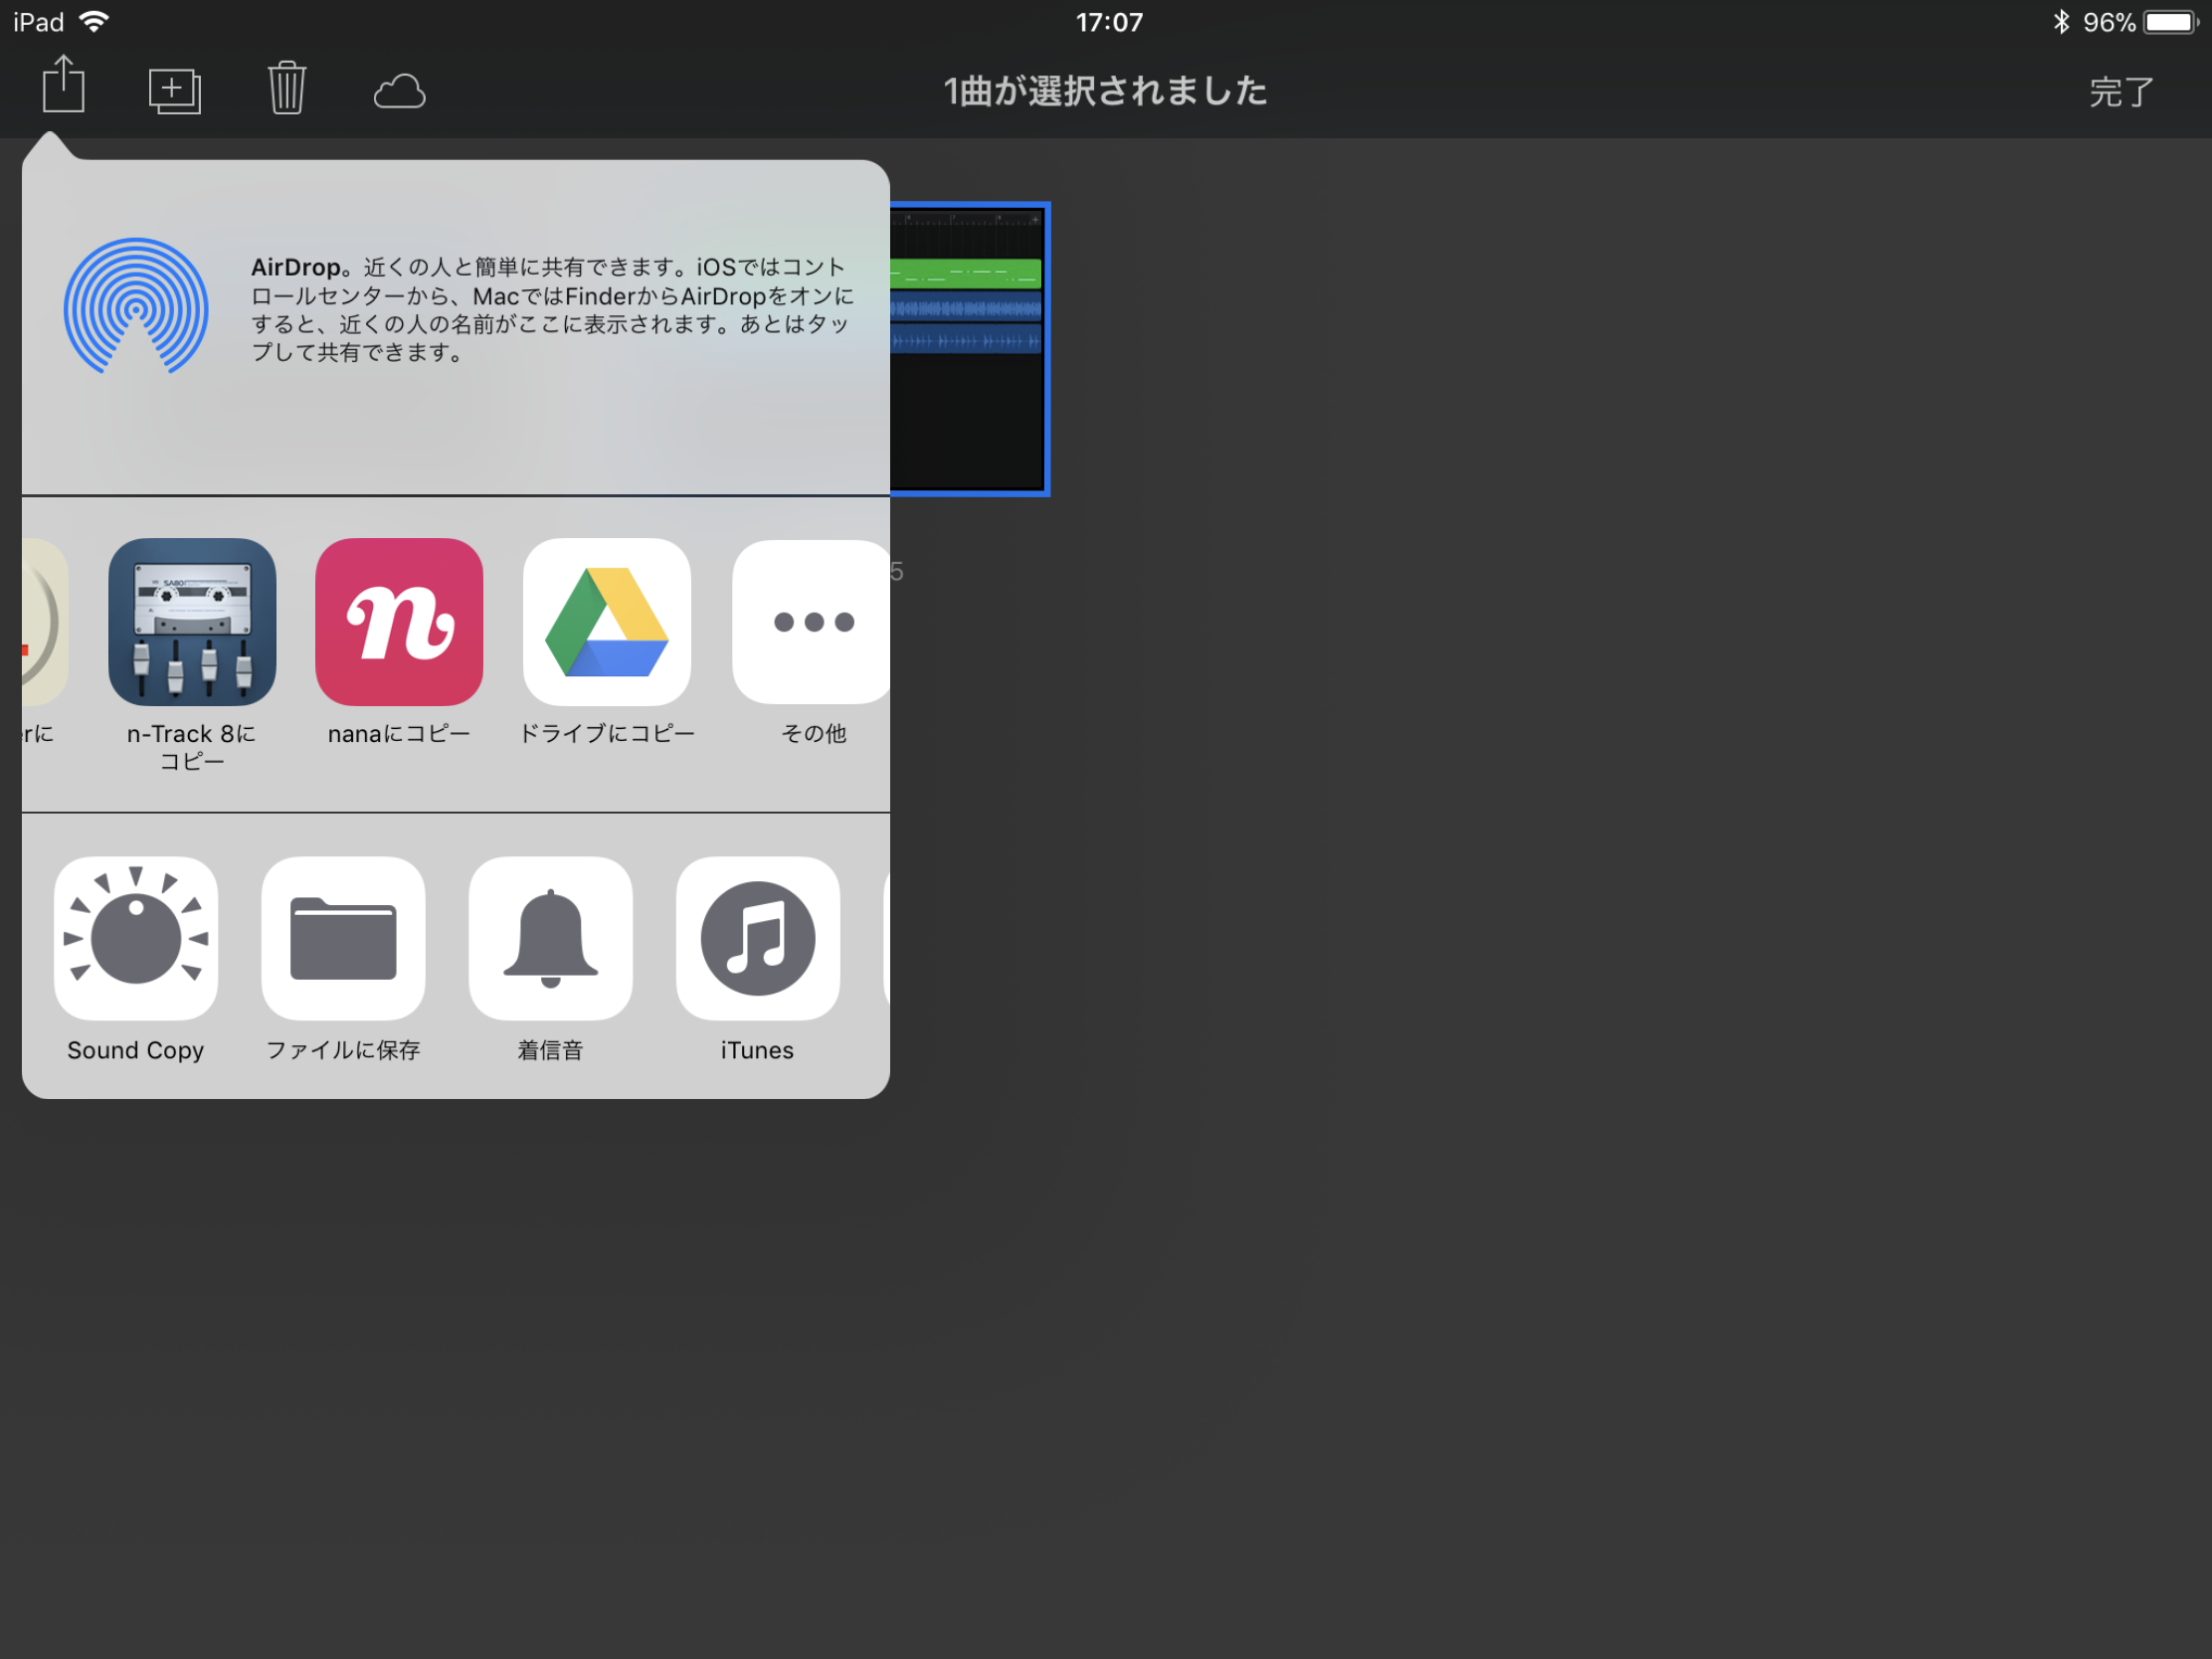The height and width of the screenshot is (1659, 2212).
Task: Tap the 完了 button
Action: point(2120,92)
